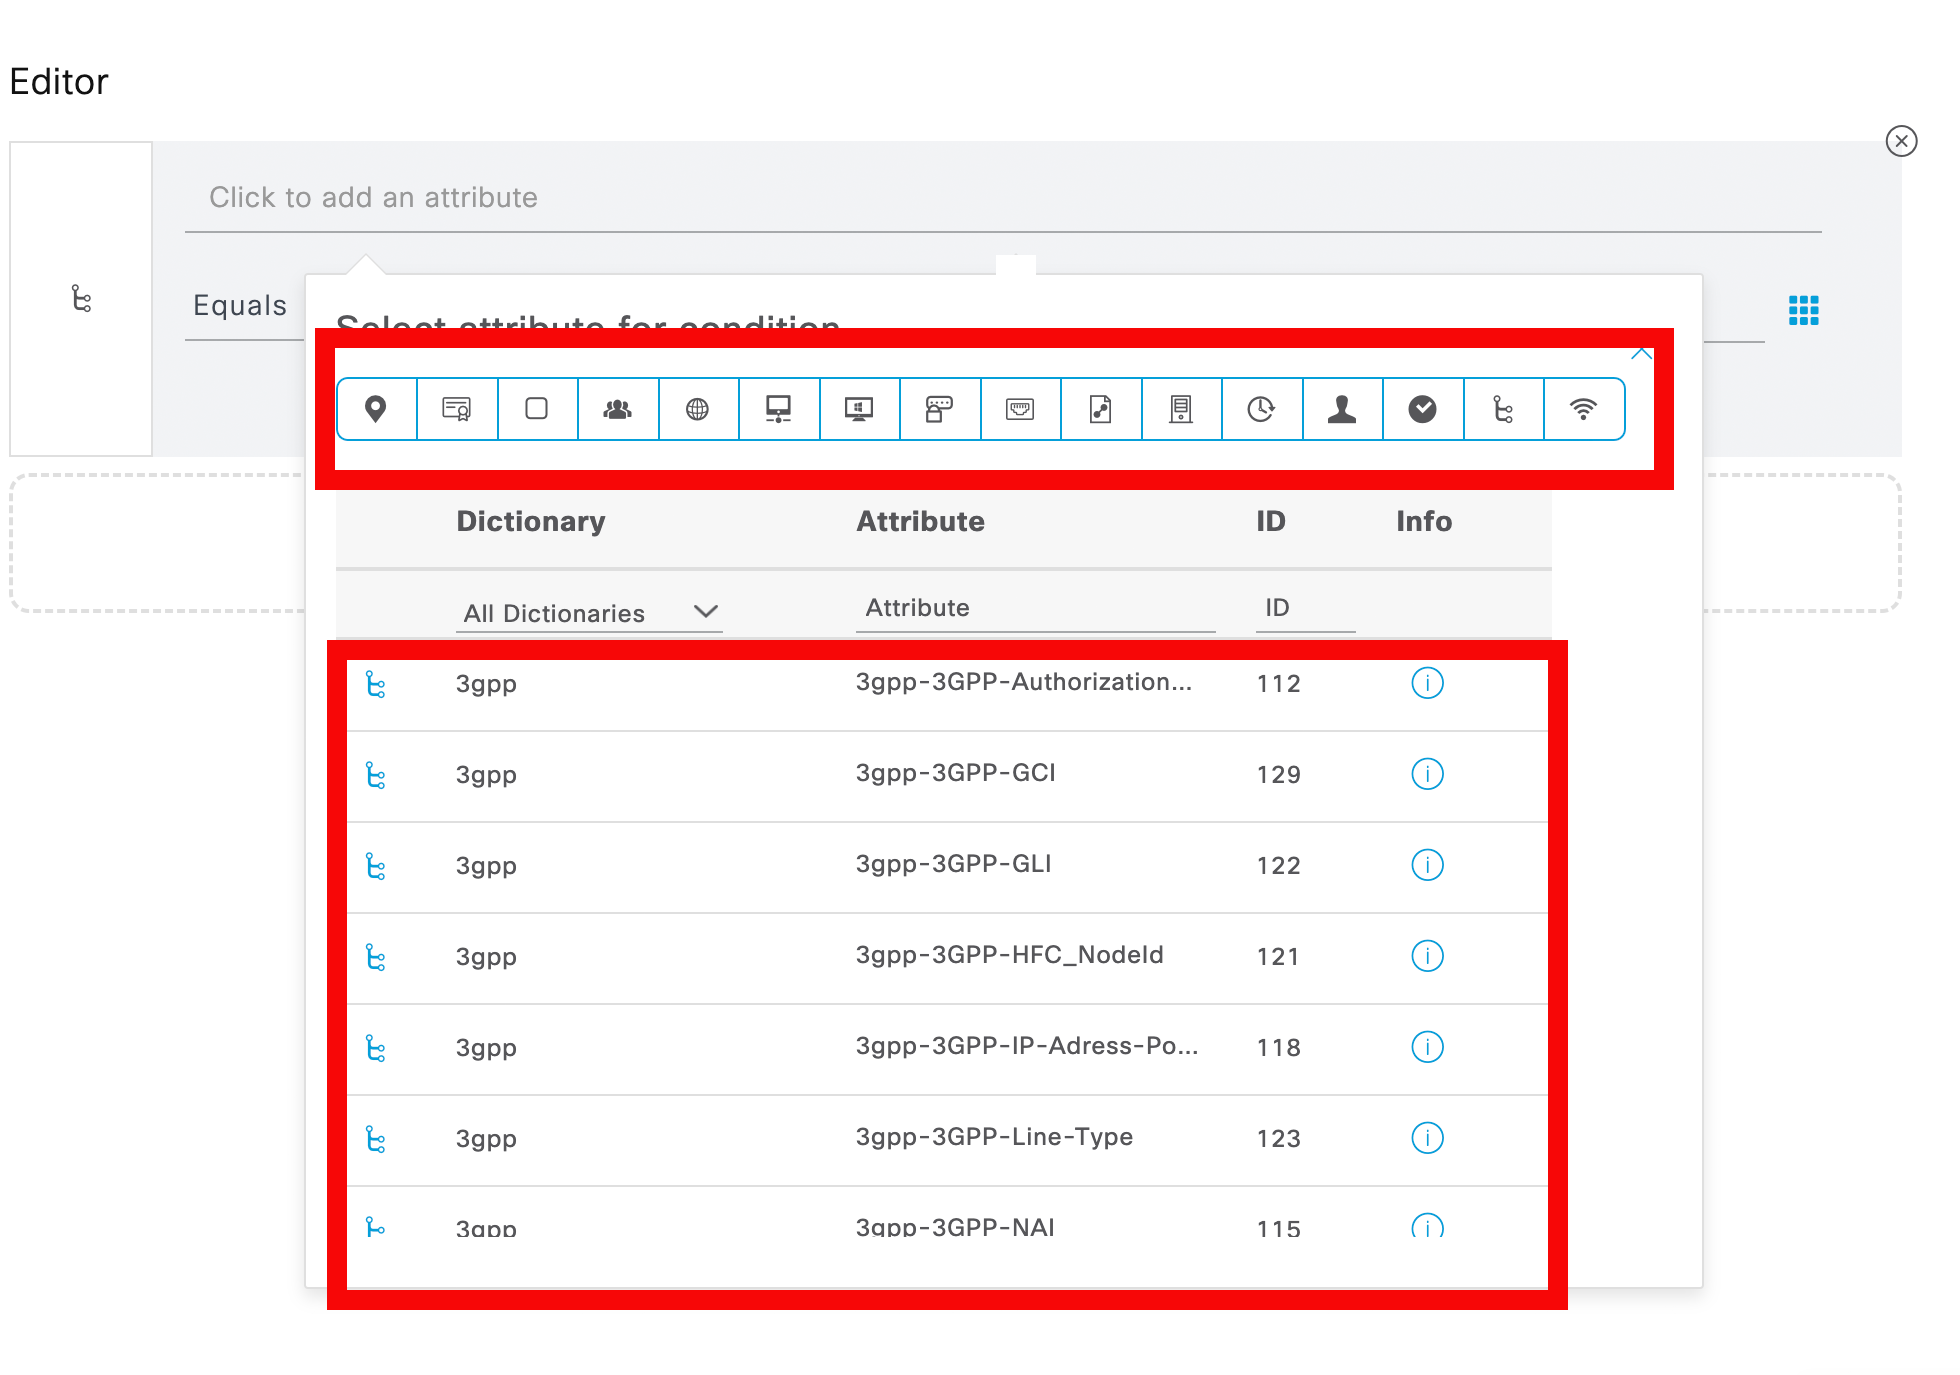The width and height of the screenshot is (1960, 1375).
Task: Filter attributes by server tower icon
Action: [x=1181, y=409]
